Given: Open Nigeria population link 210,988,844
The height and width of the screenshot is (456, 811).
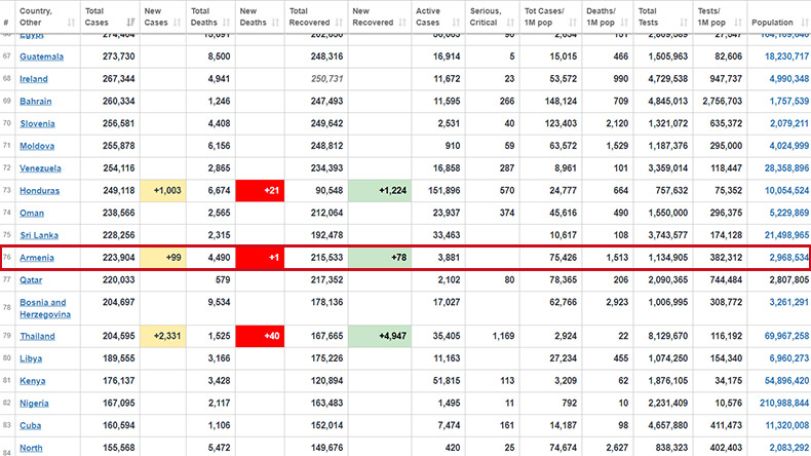Looking at the screenshot, I should pos(785,403).
